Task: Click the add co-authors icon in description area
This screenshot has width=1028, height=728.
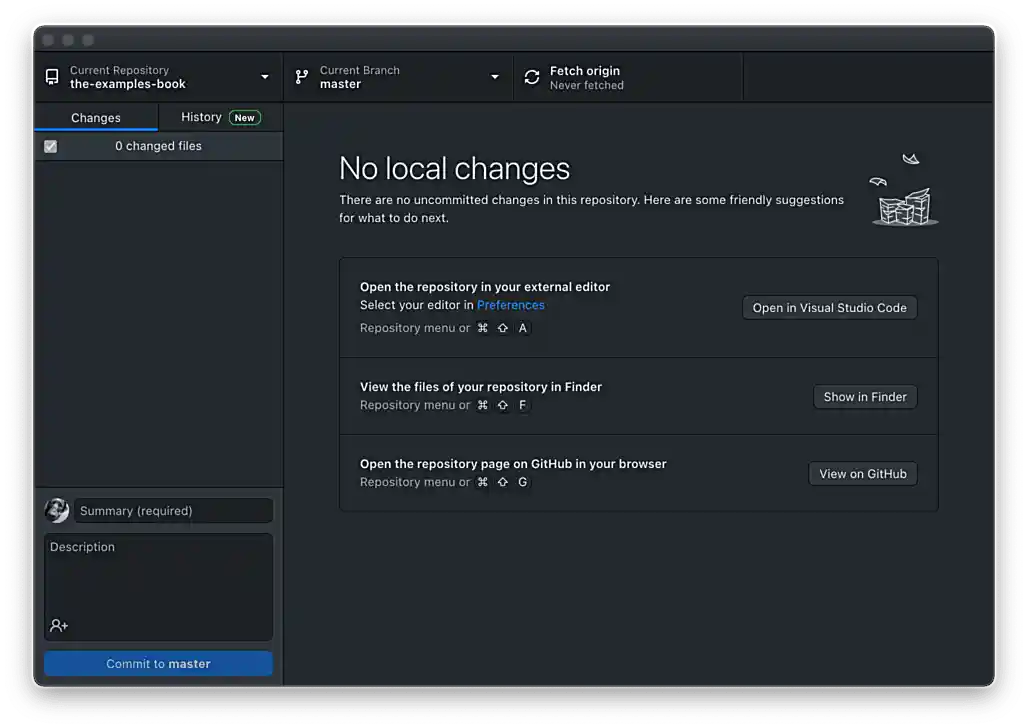Action: [x=58, y=626]
